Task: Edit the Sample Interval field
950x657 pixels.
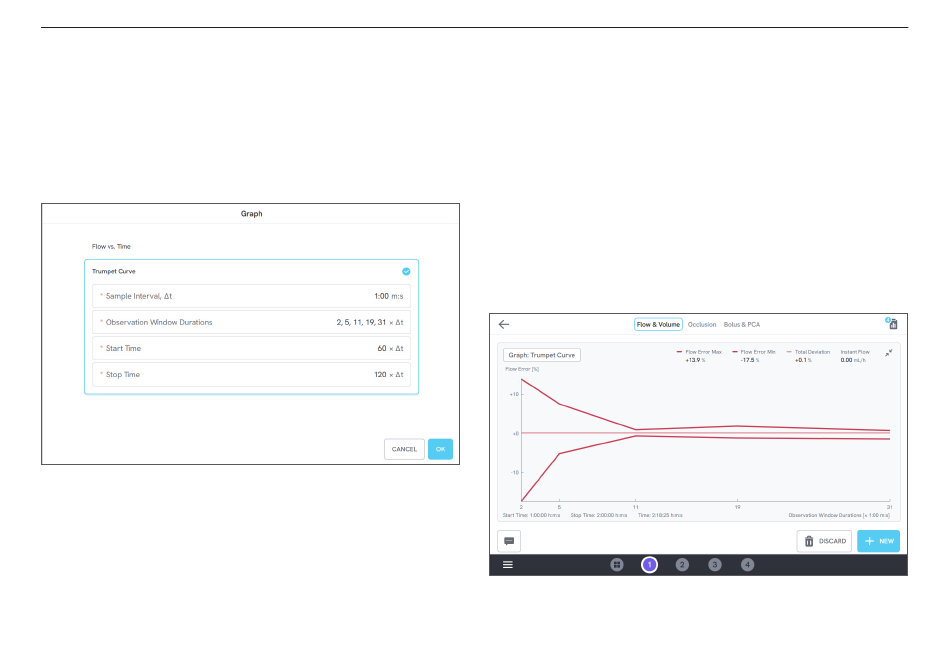Action: pyautogui.click(x=251, y=296)
